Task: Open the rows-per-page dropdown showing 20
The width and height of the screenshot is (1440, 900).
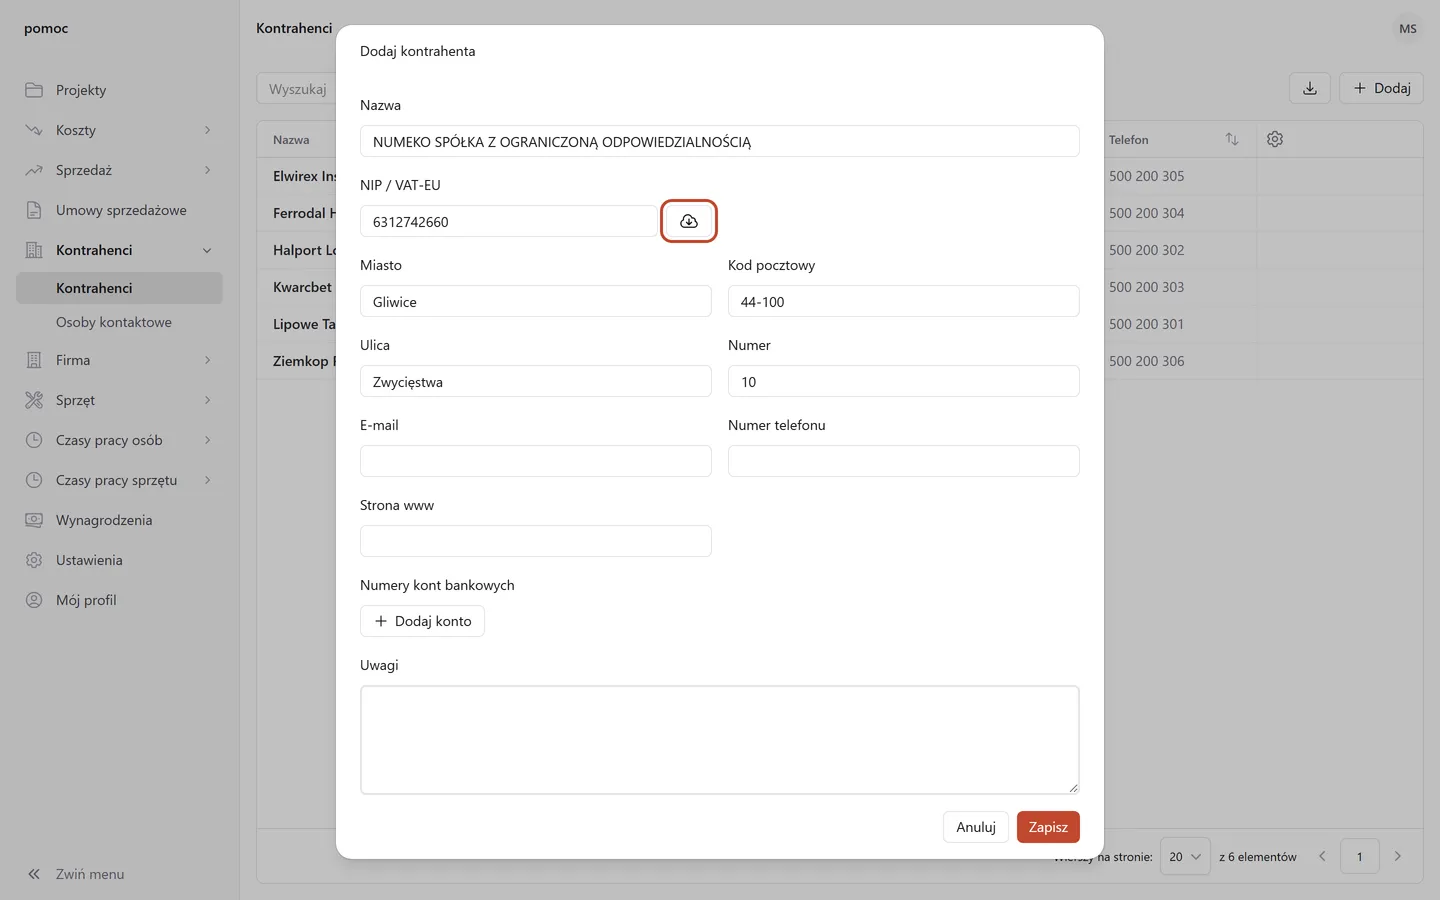Action: coord(1185,856)
